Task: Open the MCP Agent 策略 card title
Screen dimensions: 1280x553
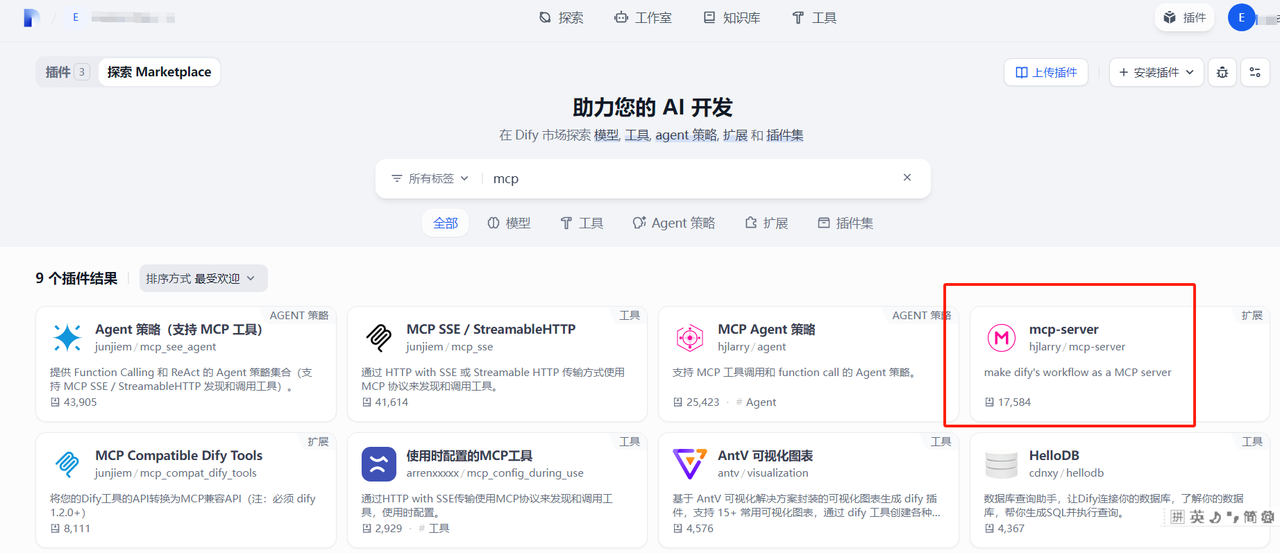Action: tap(767, 329)
